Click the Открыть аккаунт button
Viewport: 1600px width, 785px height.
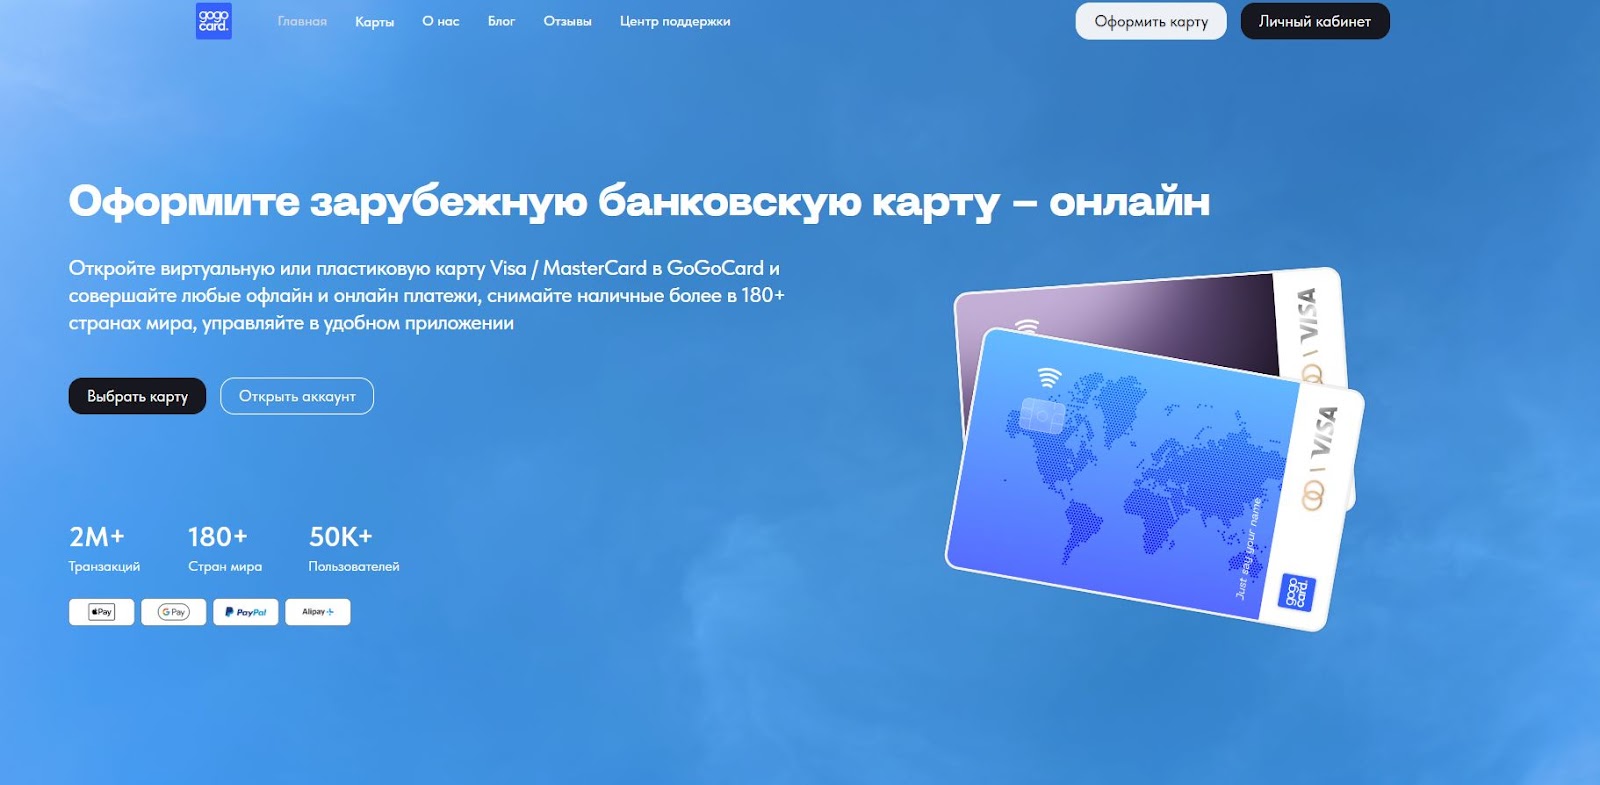297,396
